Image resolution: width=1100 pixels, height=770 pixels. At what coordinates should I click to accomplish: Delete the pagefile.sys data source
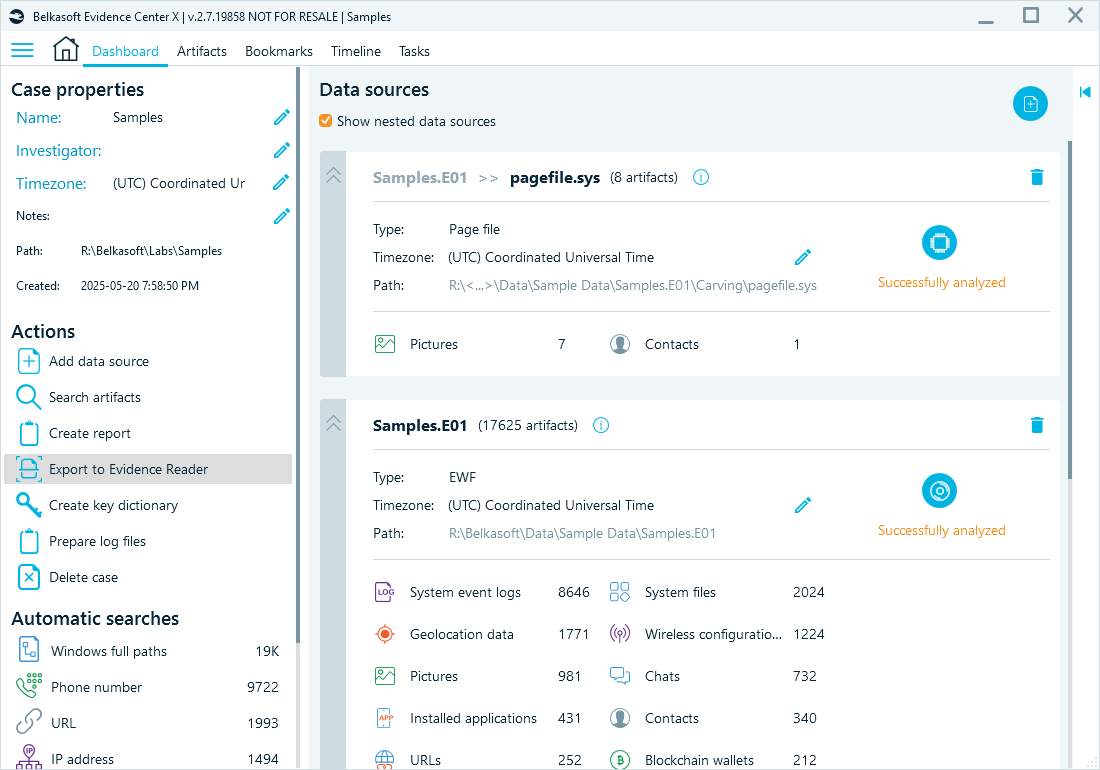[x=1037, y=177]
